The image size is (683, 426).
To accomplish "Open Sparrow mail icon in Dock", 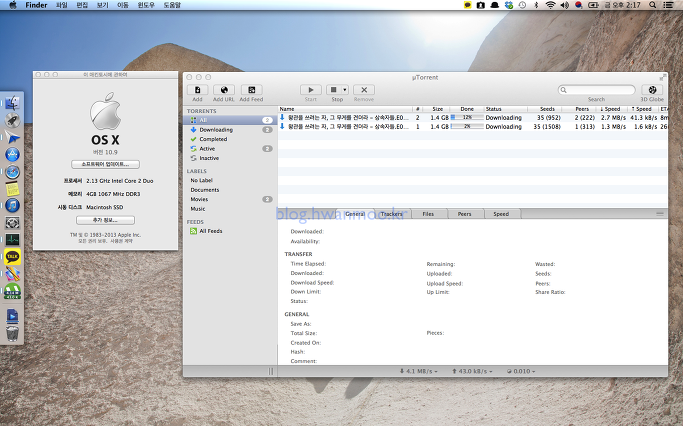I will 12,137.
